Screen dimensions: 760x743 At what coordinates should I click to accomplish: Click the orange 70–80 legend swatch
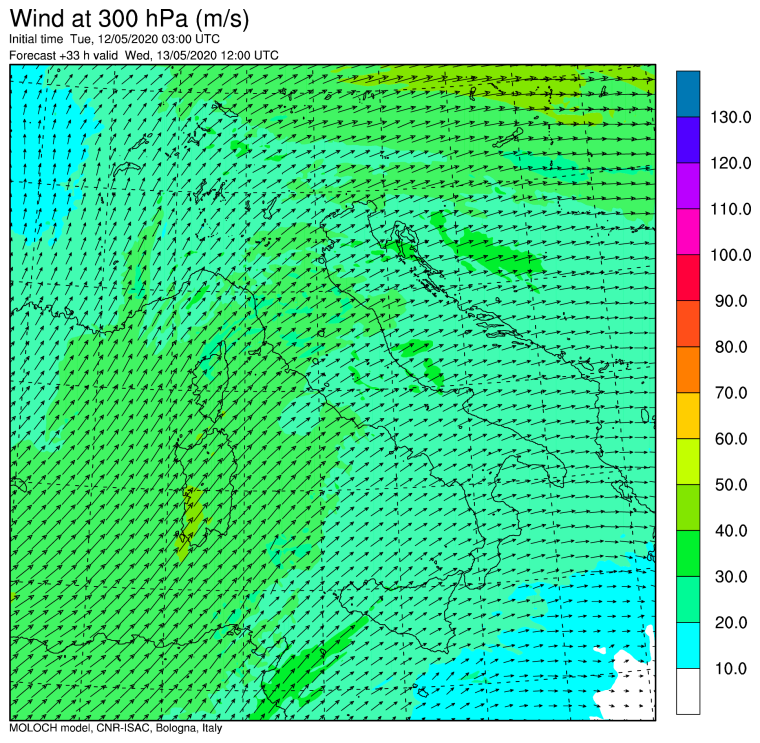click(688, 370)
